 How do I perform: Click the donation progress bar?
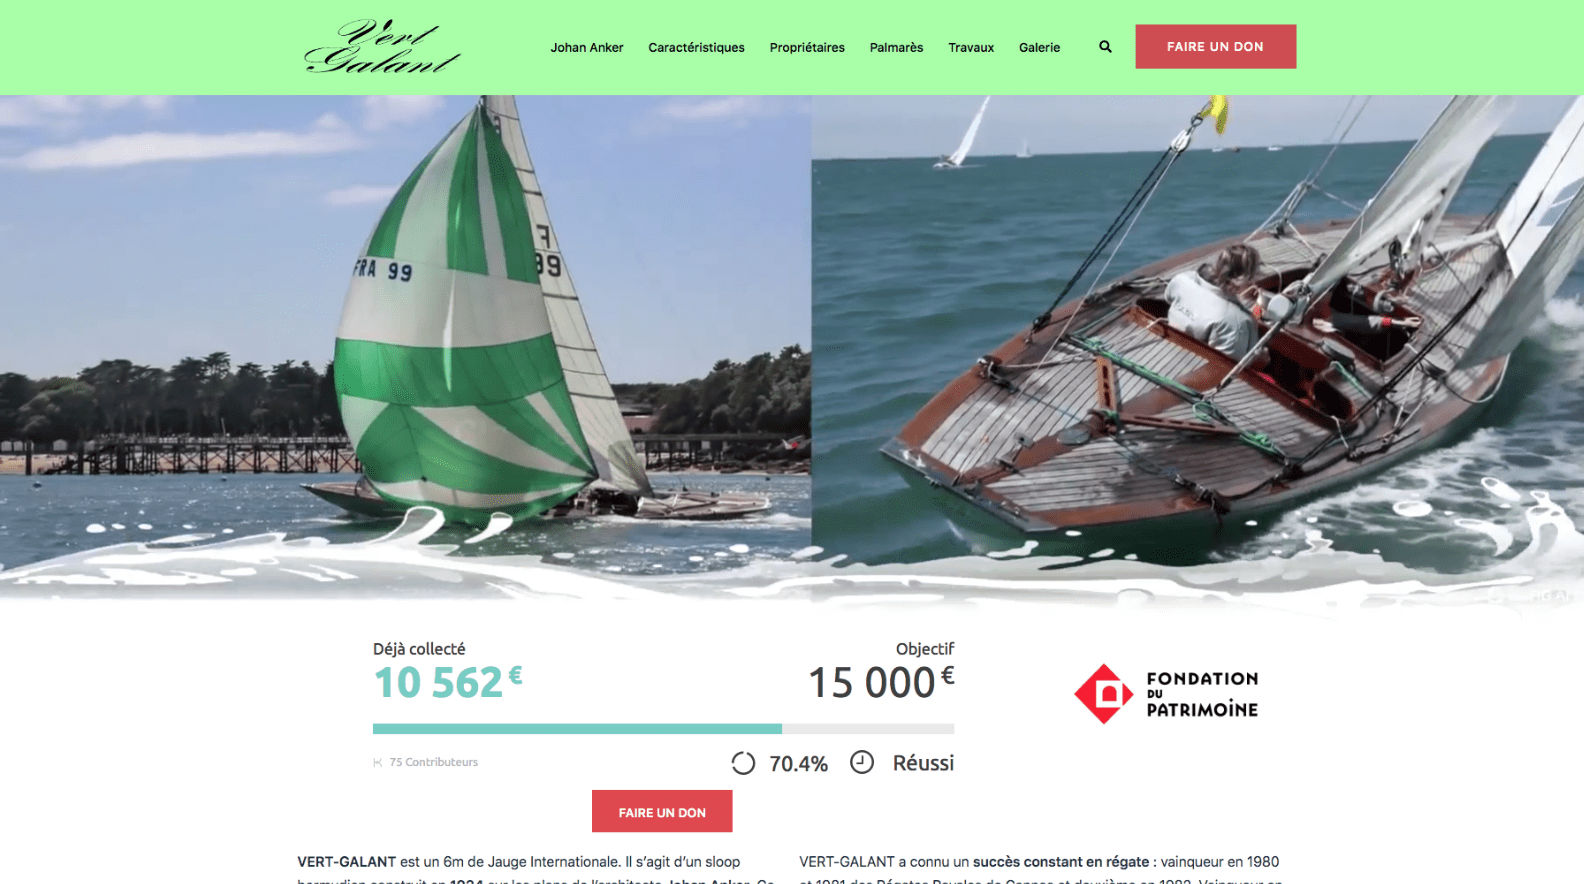click(x=663, y=729)
